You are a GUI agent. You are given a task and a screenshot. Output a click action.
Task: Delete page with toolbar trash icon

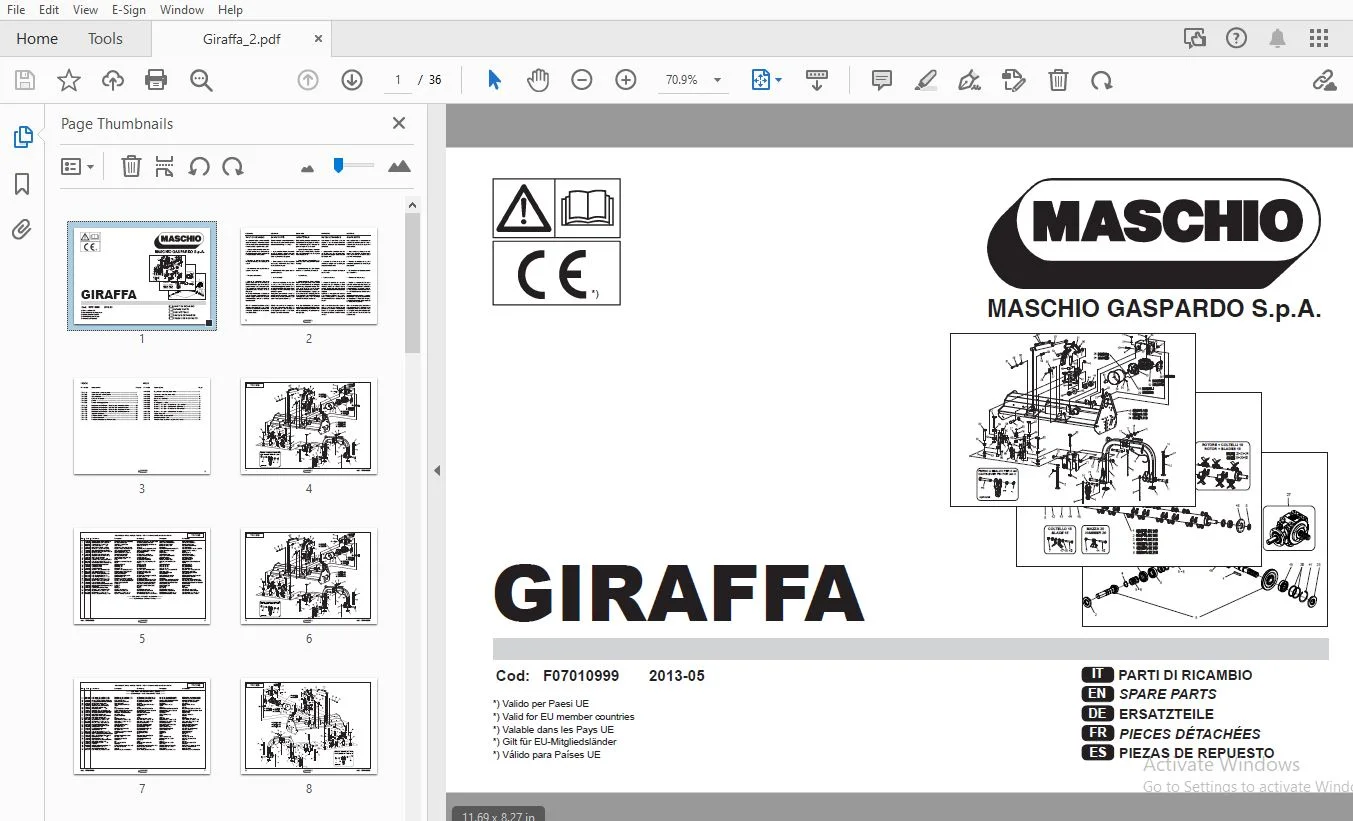pyautogui.click(x=1058, y=80)
